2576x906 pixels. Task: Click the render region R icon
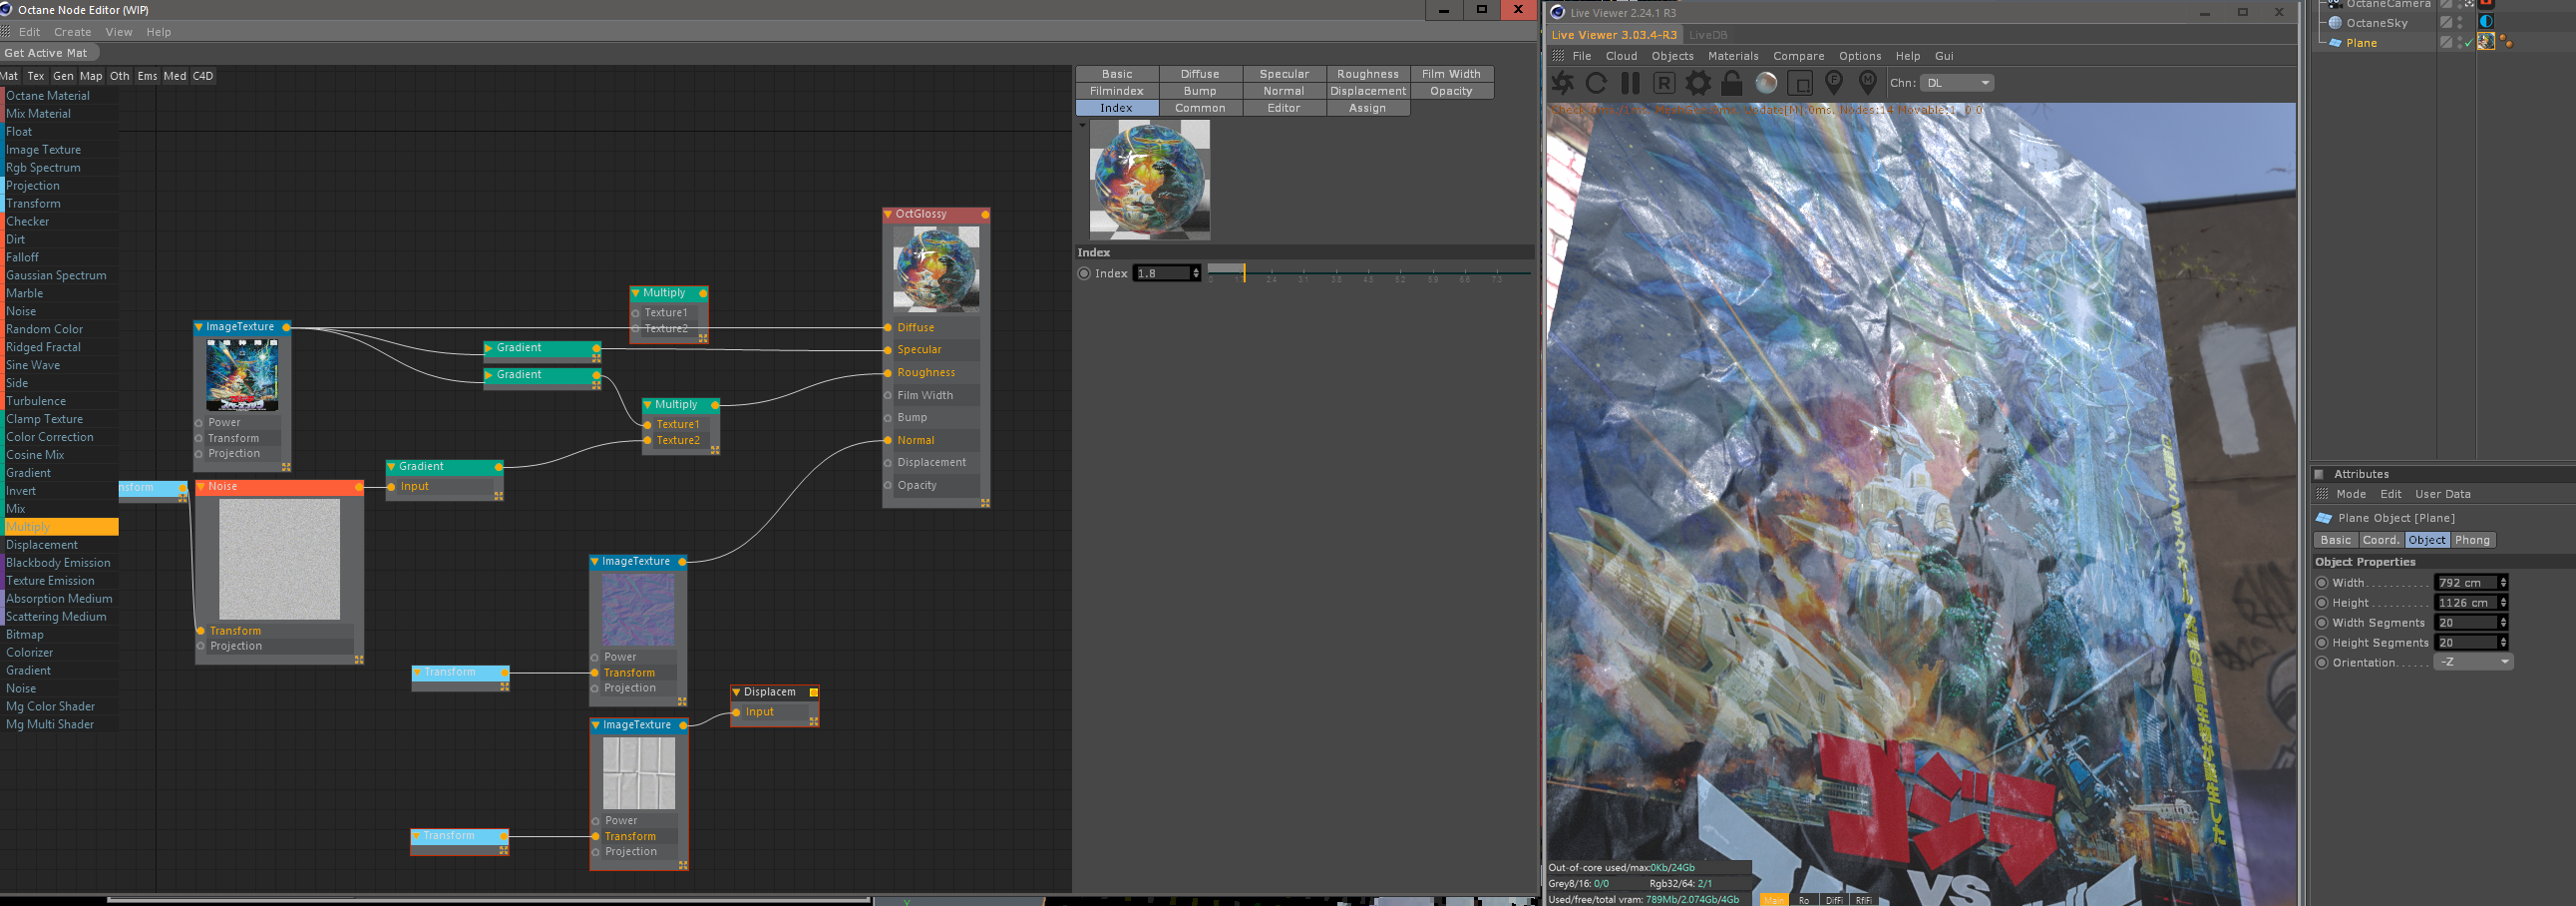1664,83
